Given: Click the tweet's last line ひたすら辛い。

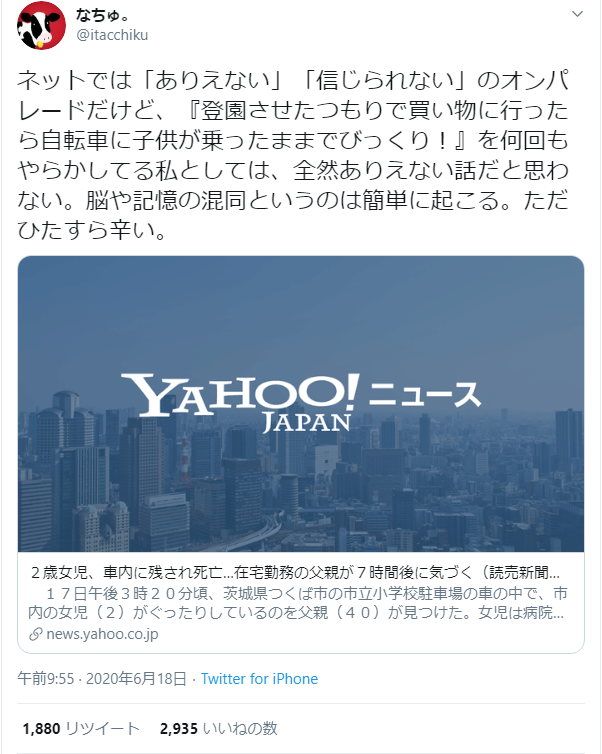Looking at the screenshot, I should pos(92,230).
